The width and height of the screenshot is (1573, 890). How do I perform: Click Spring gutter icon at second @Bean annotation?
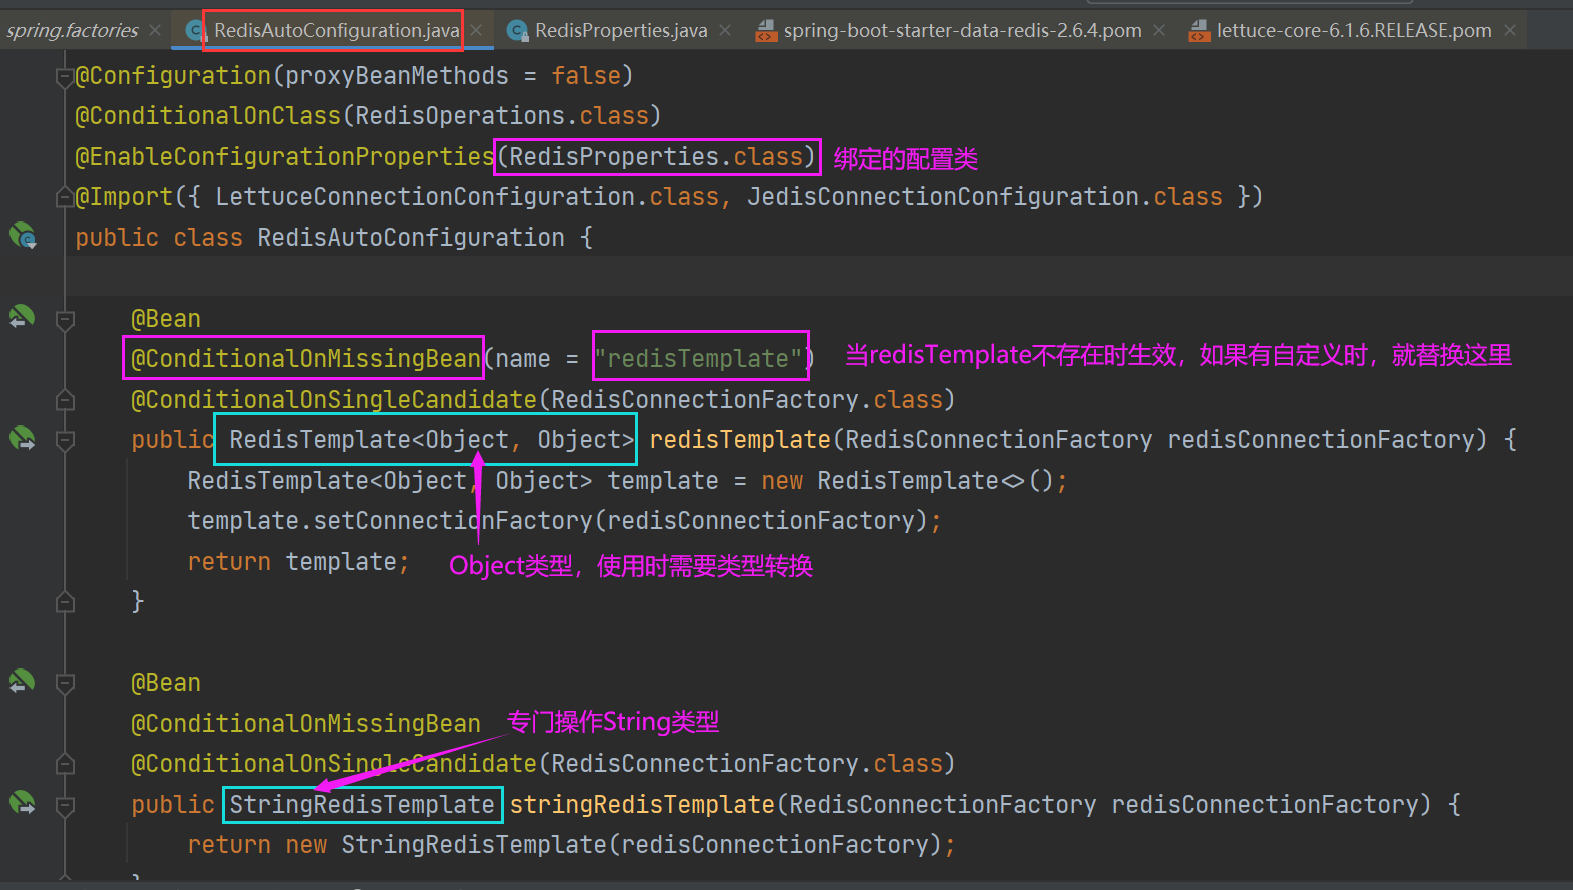(22, 681)
